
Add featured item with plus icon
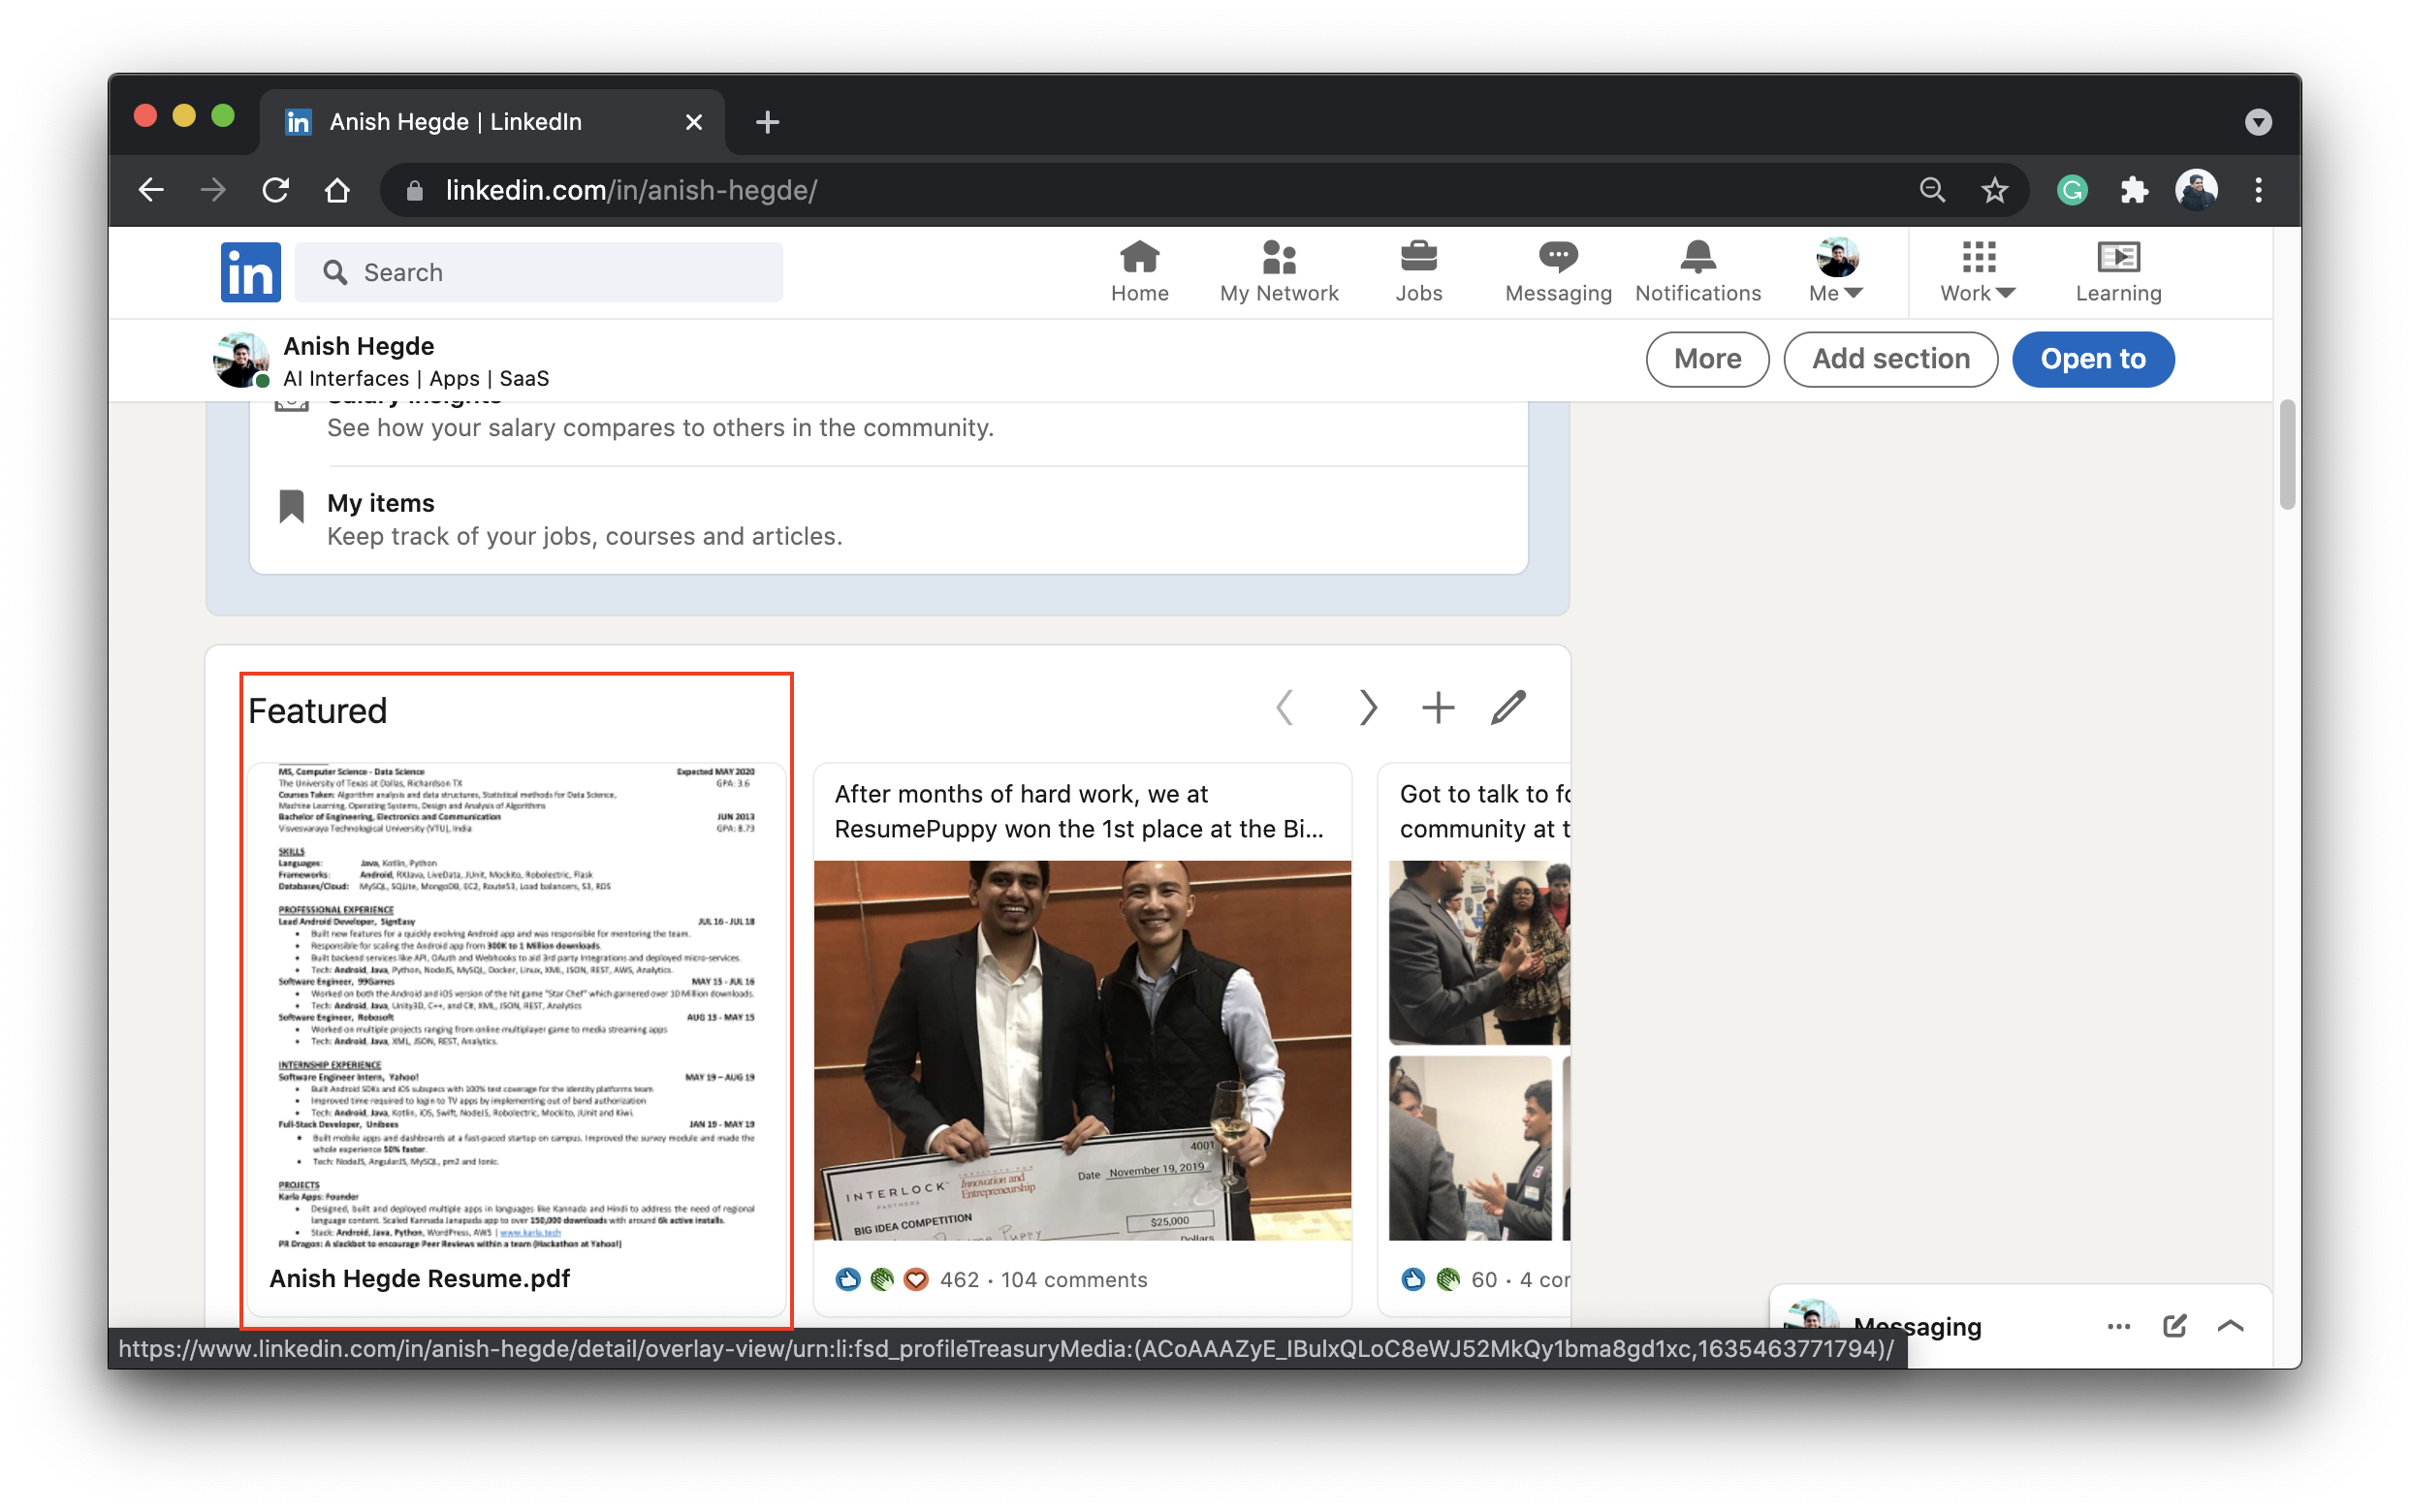click(1437, 707)
